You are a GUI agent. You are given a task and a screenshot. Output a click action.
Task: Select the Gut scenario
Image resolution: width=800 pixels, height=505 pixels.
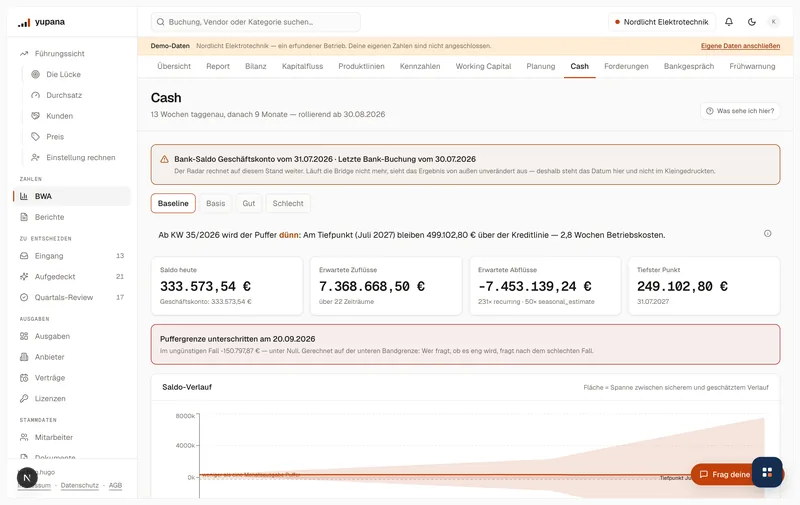248,204
